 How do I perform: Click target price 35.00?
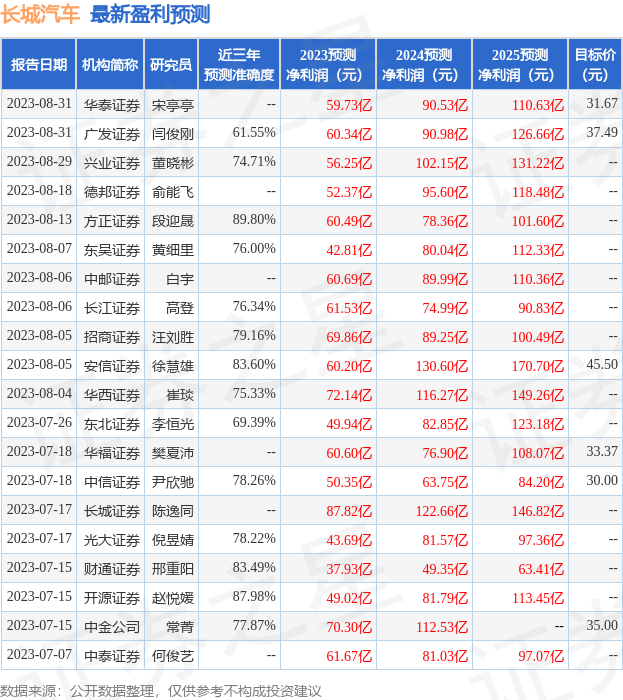click(x=602, y=626)
